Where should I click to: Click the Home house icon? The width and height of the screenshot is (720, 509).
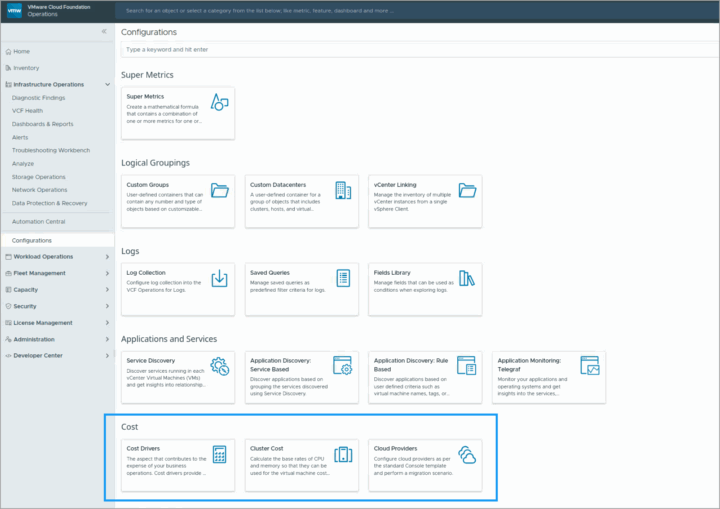coord(8,51)
